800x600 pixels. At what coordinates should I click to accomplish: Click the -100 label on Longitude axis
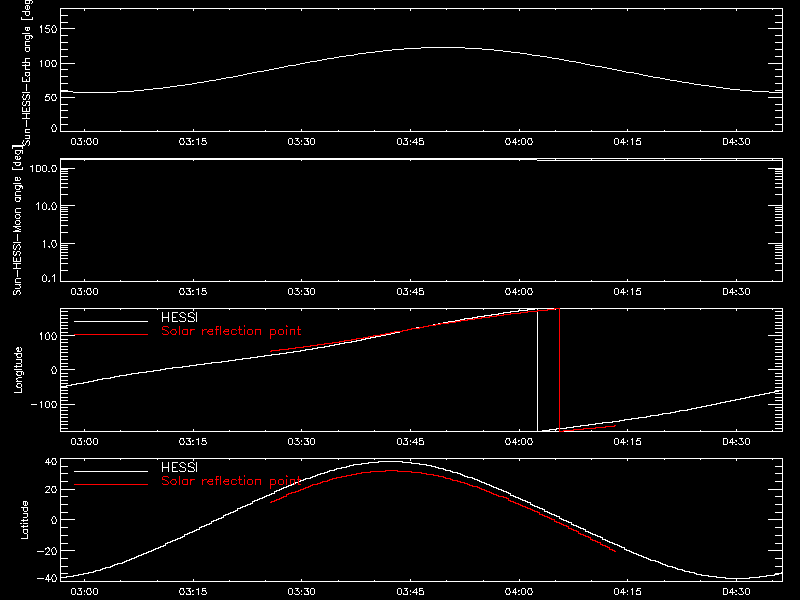pos(43,404)
